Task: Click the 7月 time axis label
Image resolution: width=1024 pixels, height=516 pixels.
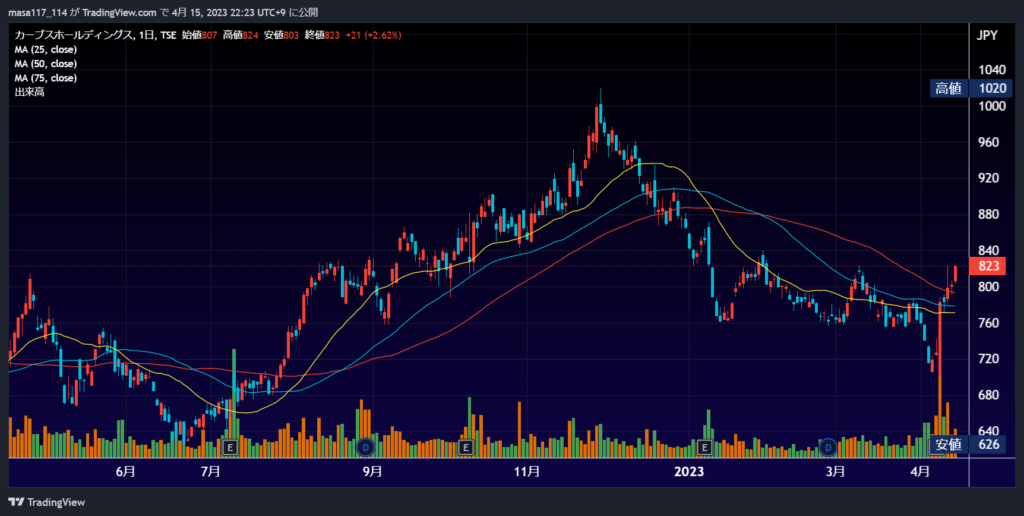Action: (210, 471)
